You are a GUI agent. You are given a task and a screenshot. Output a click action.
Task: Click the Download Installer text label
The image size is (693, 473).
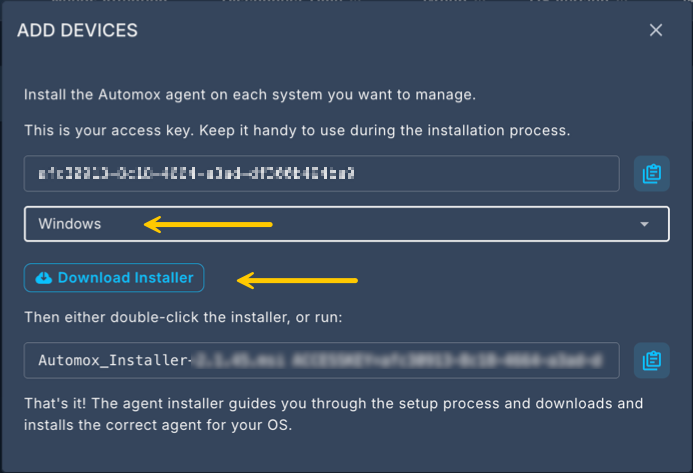126,278
